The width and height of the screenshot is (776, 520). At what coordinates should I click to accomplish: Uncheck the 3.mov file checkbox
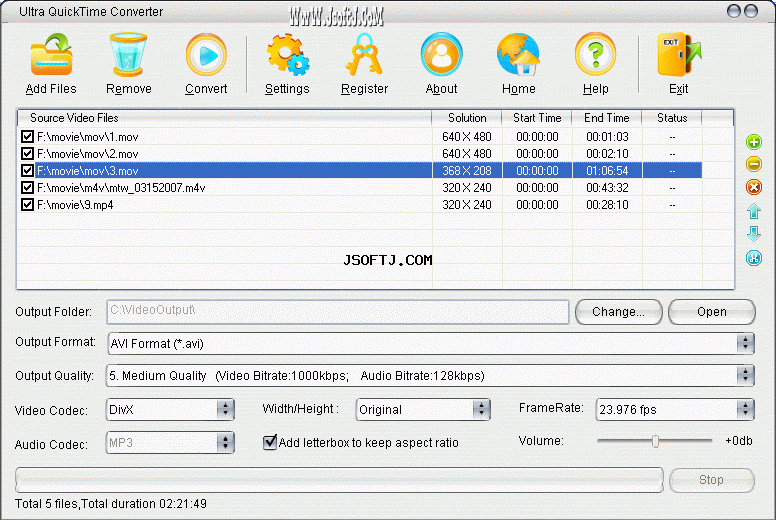tap(27, 171)
